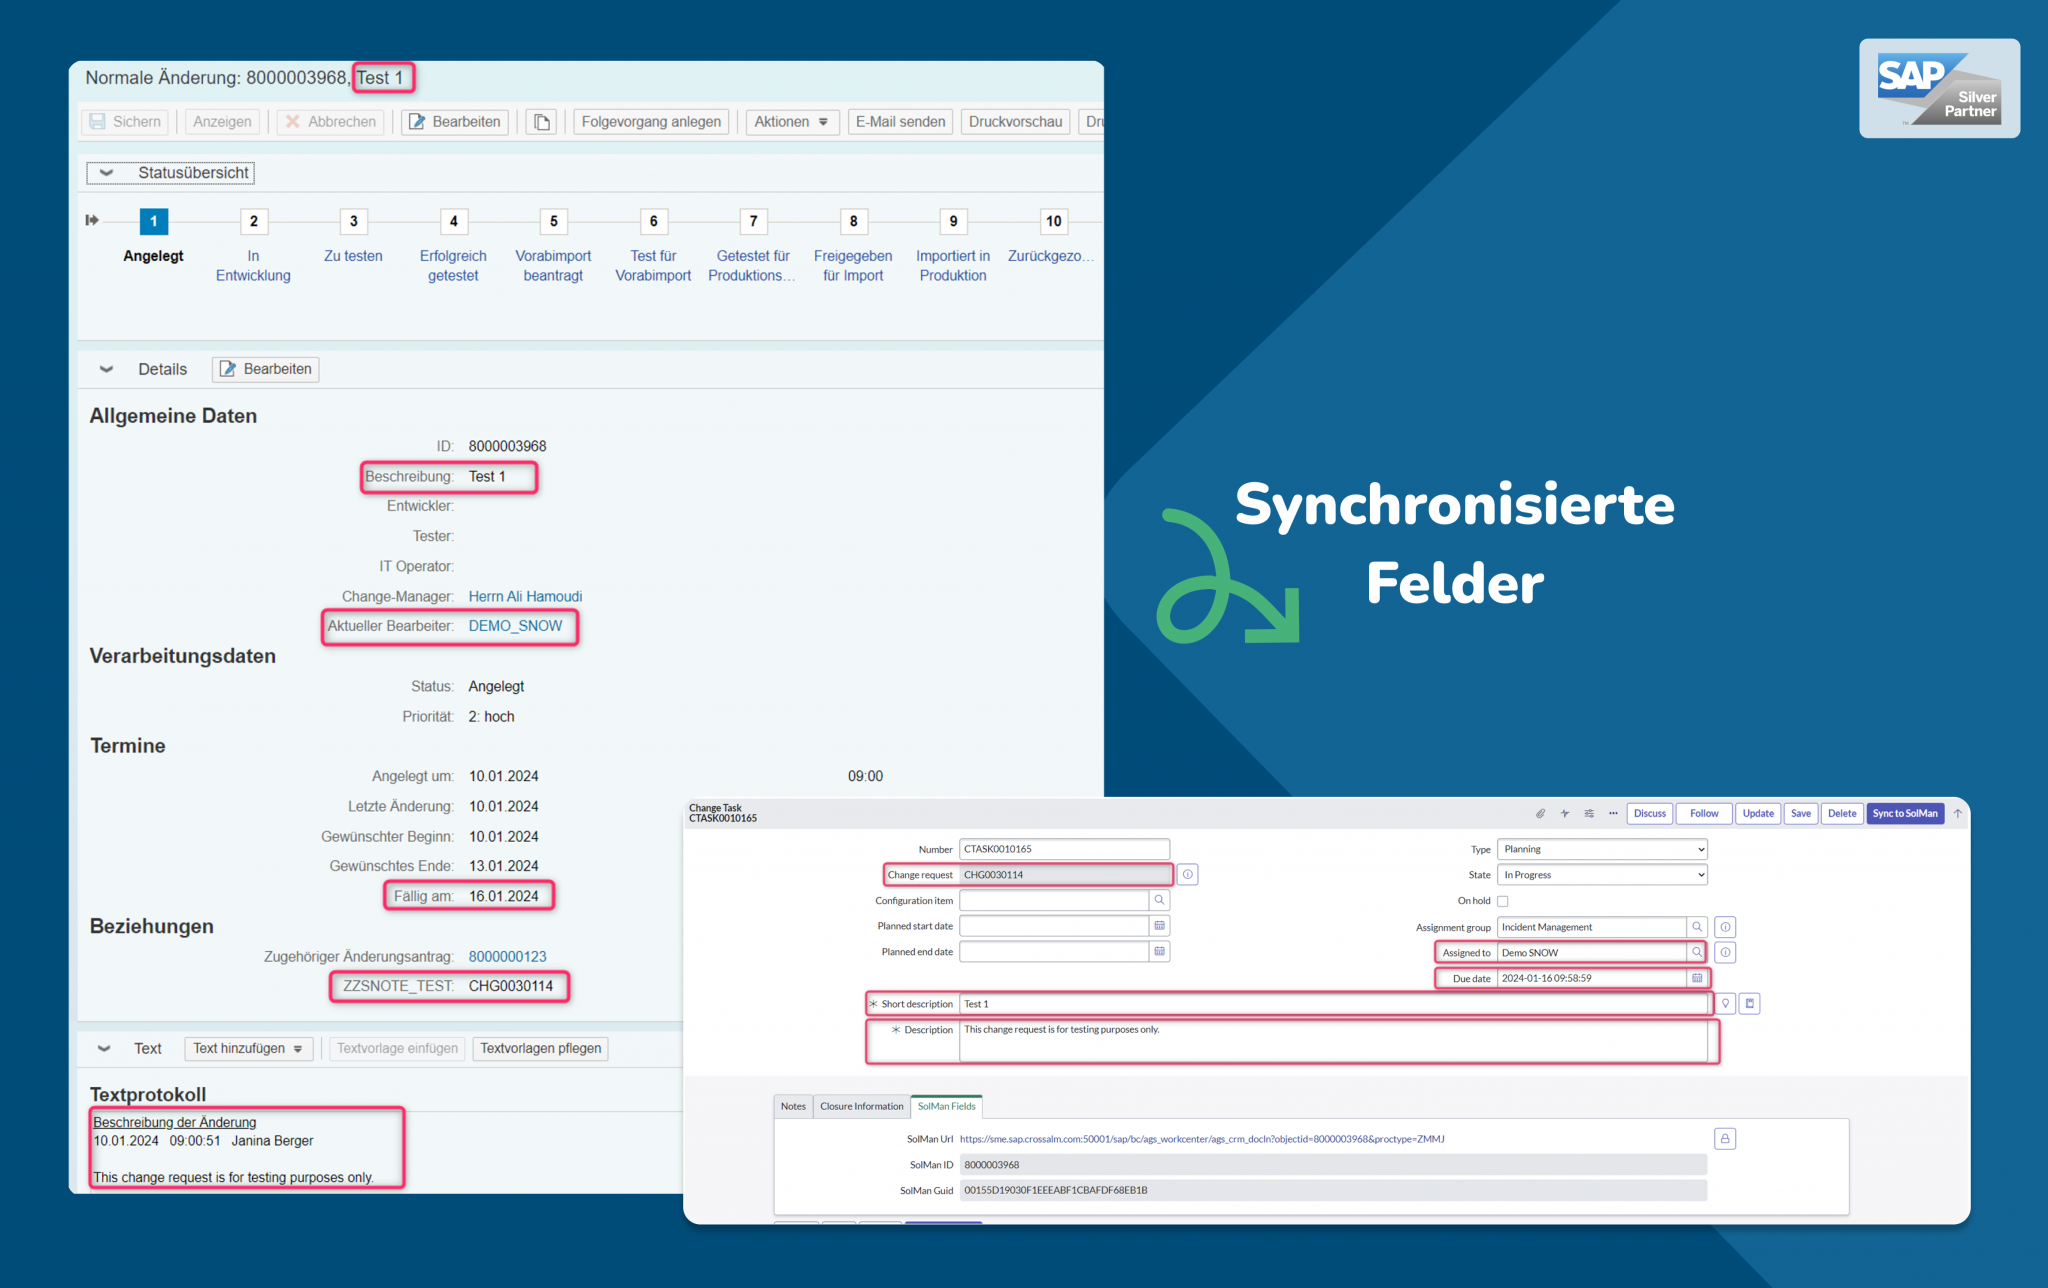Show info for Assignment group Incident Management
This screenshot has height=1288, width=2048.
pyautogui.click(x=1725, y=927)
